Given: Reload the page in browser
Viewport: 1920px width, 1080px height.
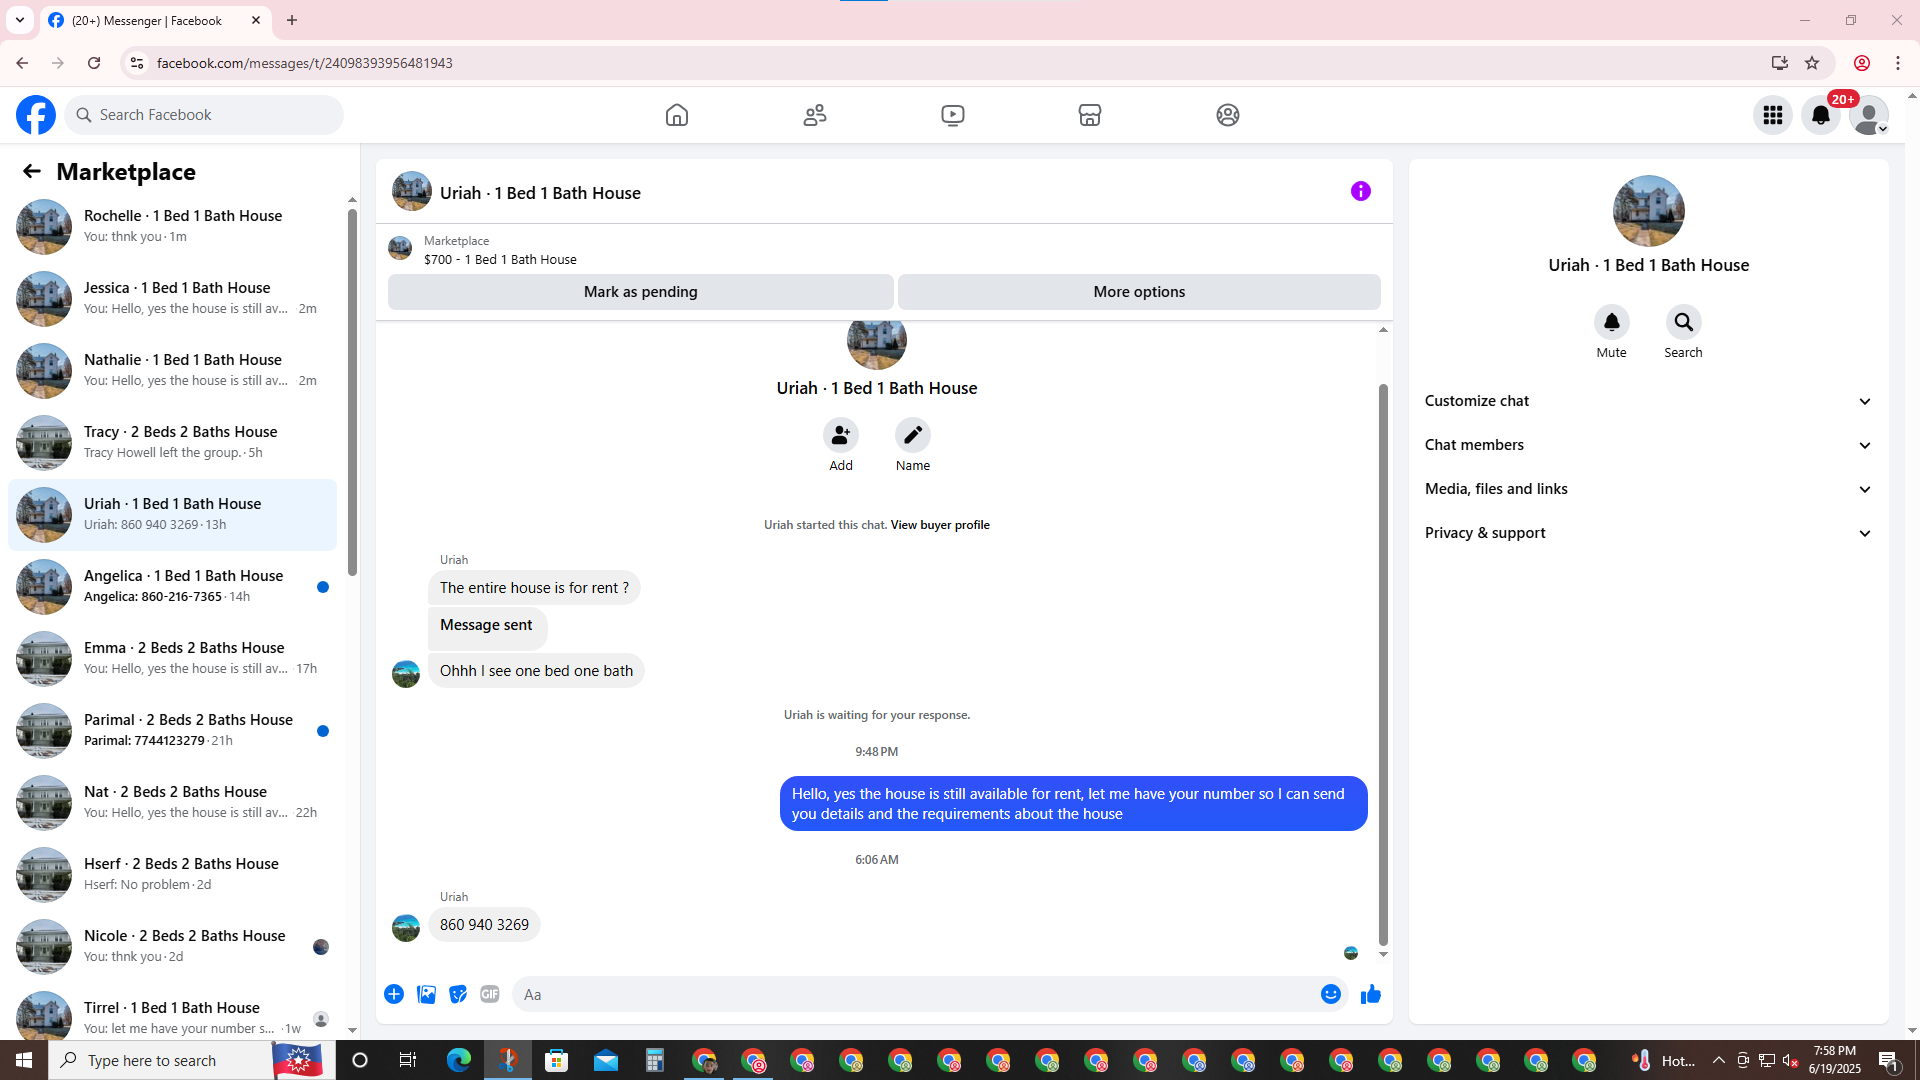Looking at the screenshot, I should [x=94, y=63].
